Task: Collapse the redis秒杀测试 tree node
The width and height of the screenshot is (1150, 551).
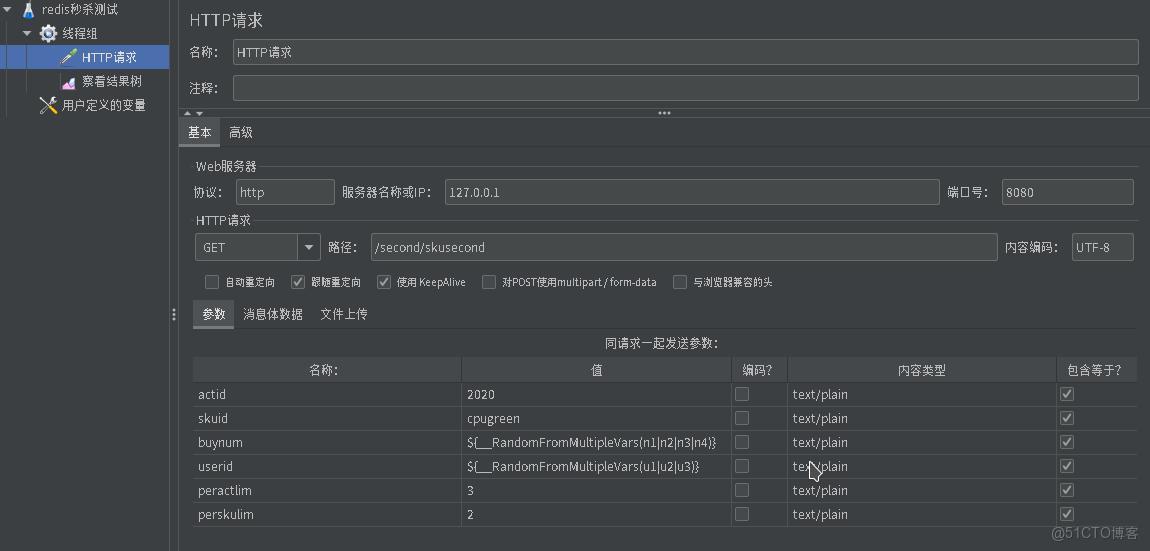Action: [x=7, y=10]
